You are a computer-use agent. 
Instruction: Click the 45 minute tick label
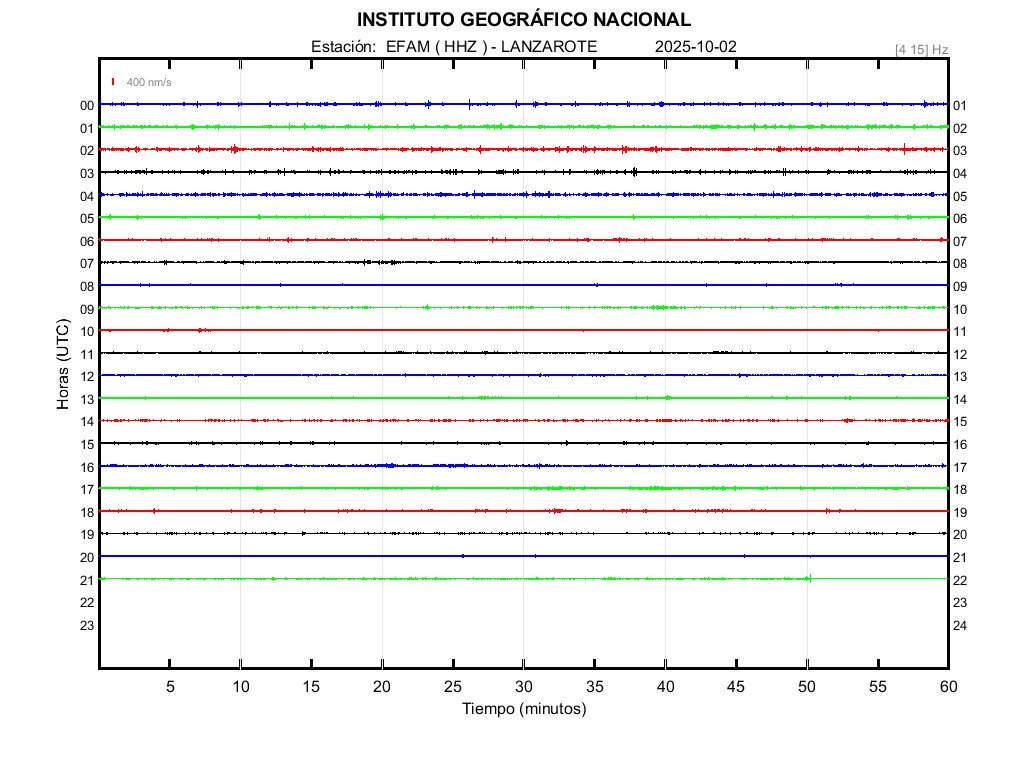[736, 687]
